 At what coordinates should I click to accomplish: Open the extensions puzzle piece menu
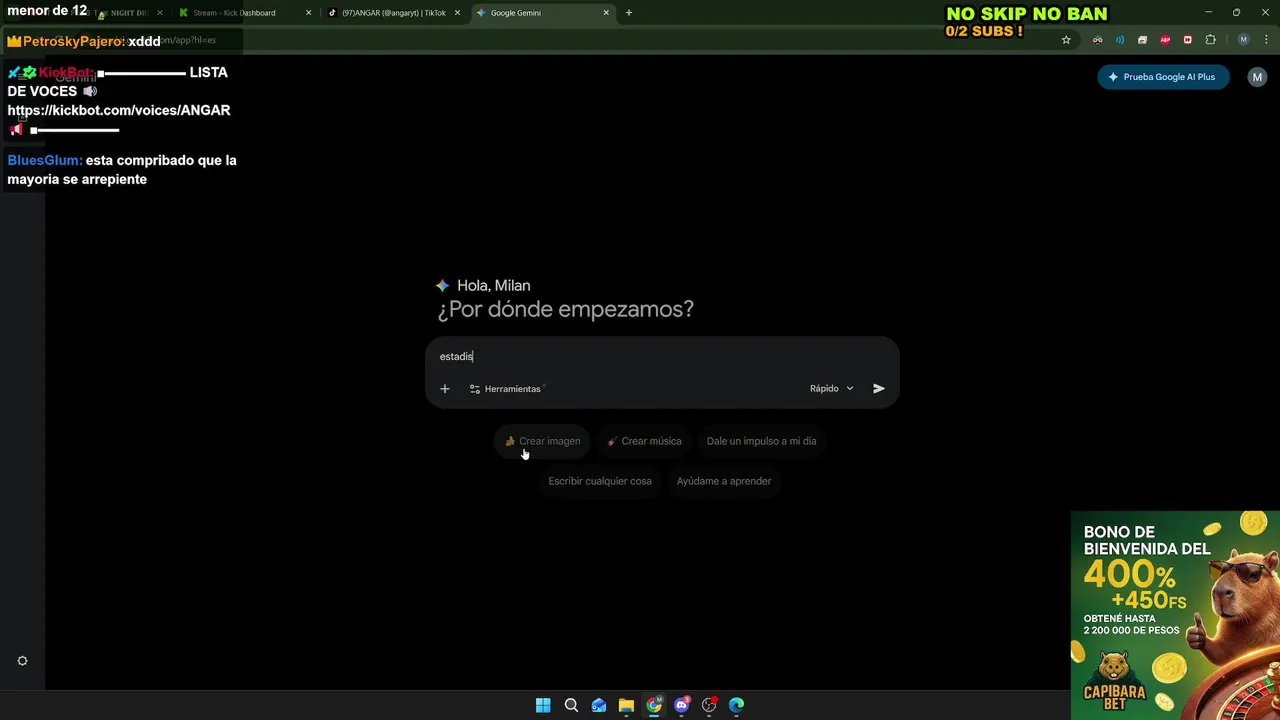[x=1210, y=40]
